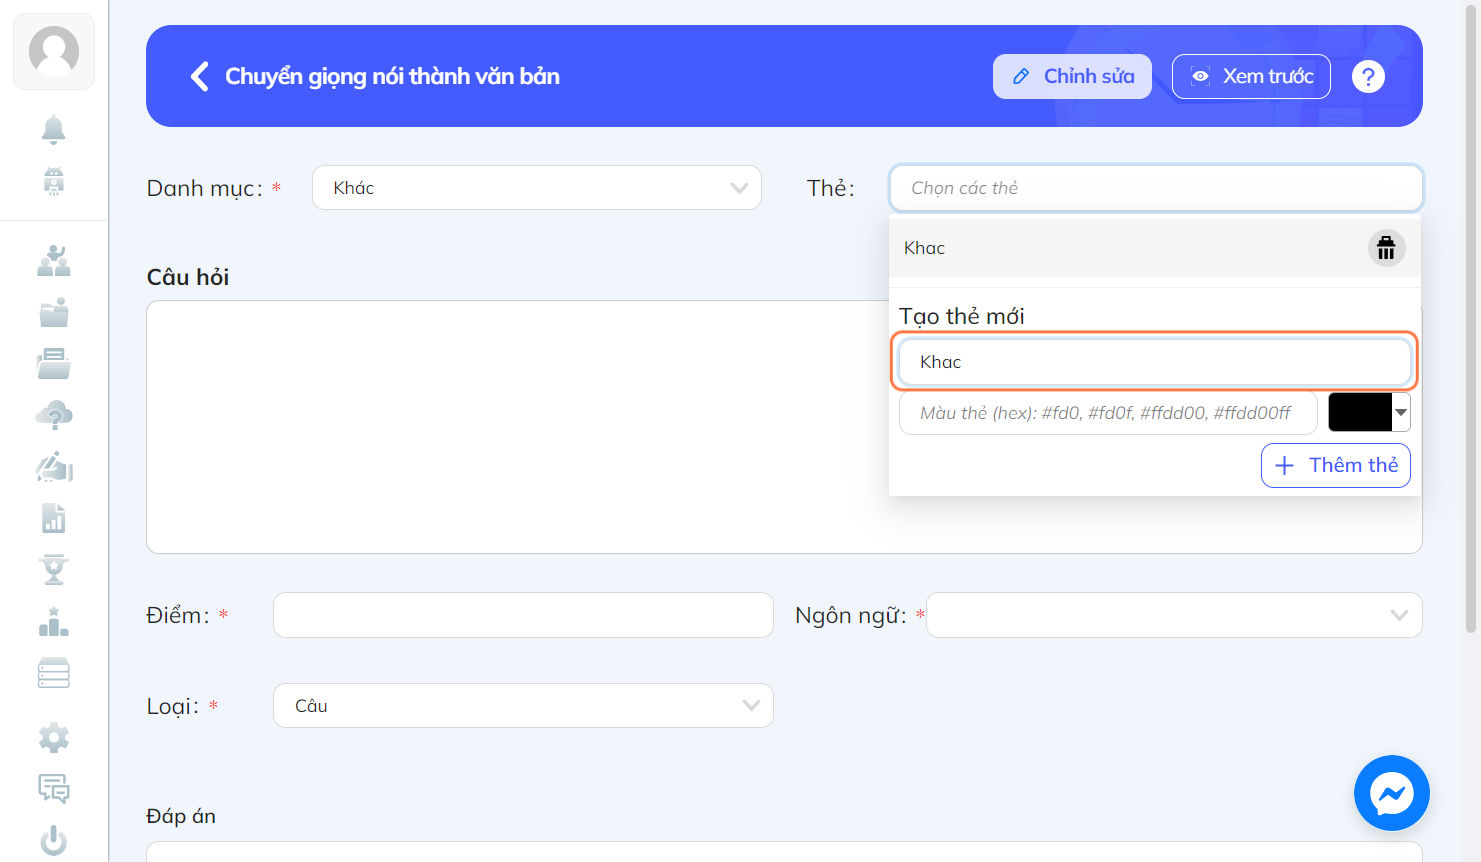Click the Tạo thẻ mới heading
Screen dimensions: 1481x862
click(962, 316)
